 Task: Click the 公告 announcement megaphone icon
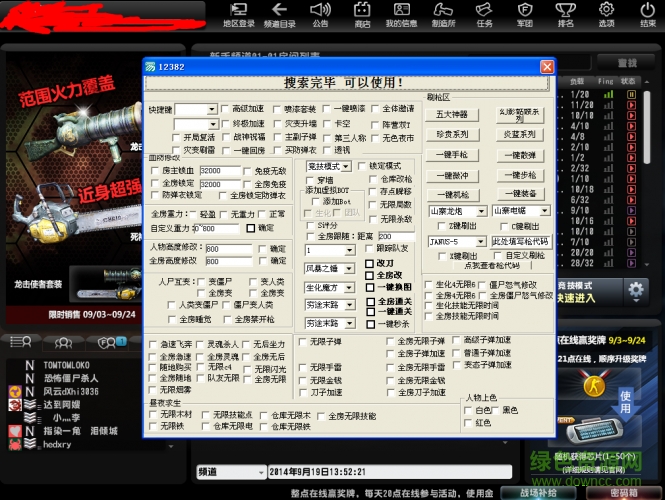tap(320, 14)
